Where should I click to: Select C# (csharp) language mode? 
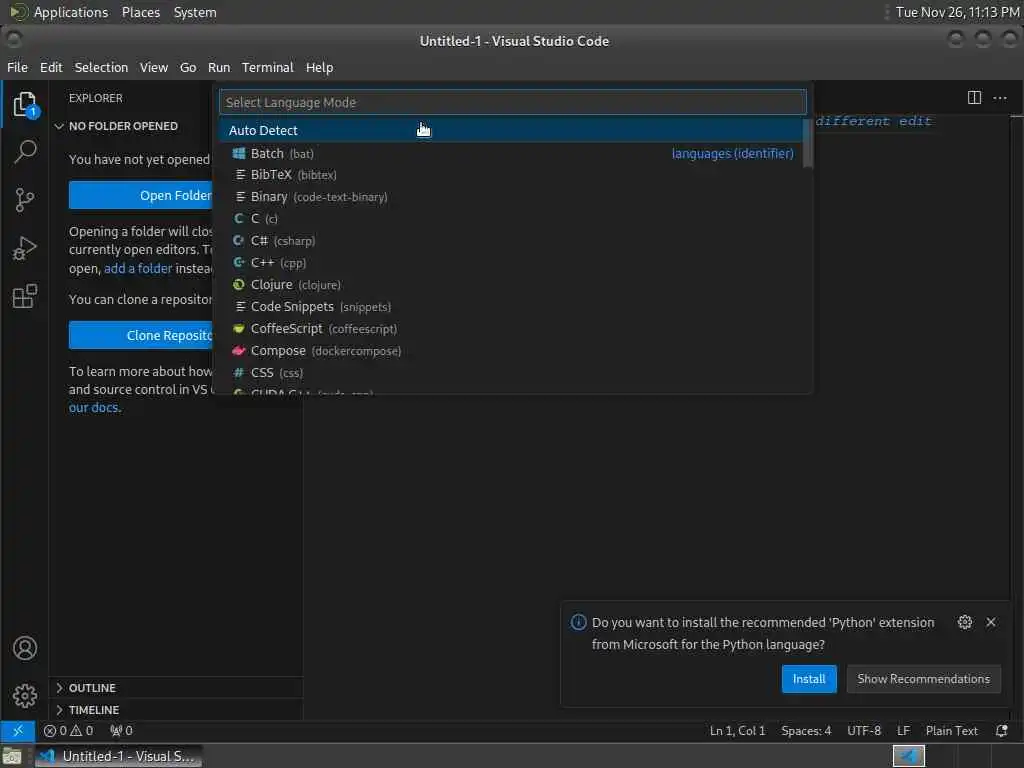click(x=513, y=241)
